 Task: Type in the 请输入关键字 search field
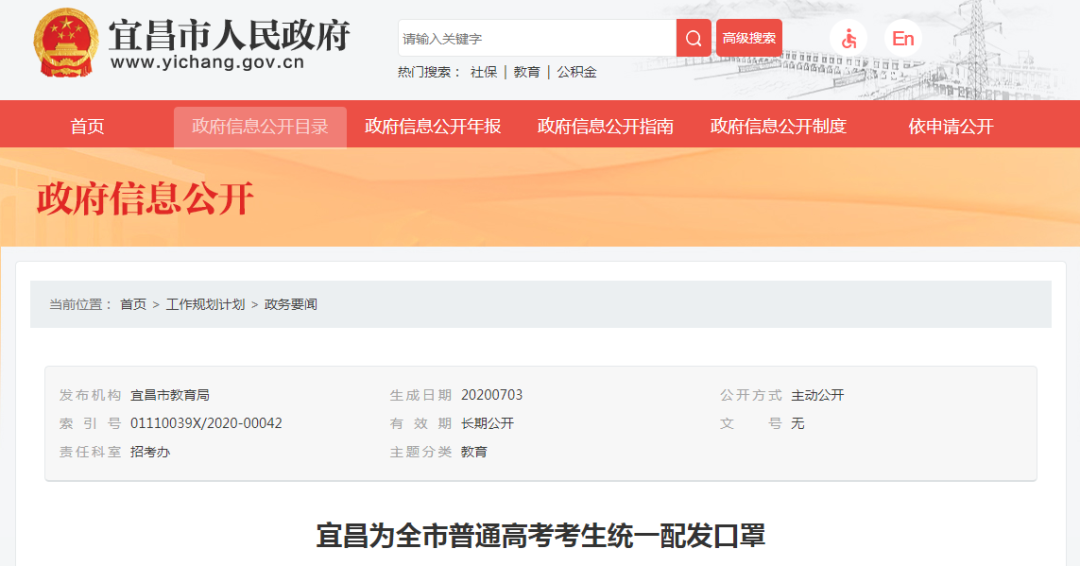(537, 38)
